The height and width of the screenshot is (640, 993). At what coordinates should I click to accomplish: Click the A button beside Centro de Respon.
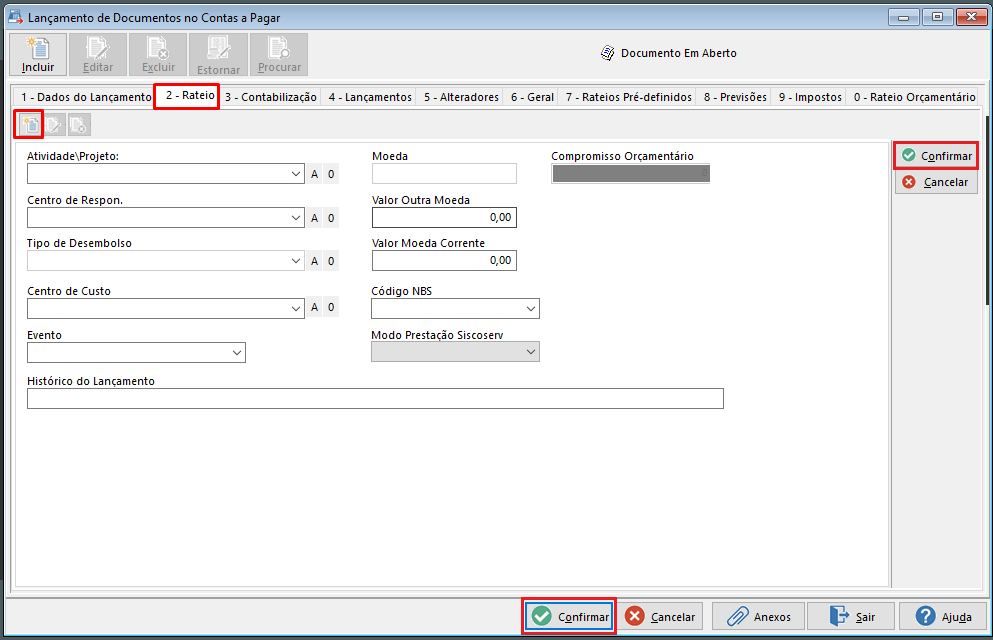(315, 218)
